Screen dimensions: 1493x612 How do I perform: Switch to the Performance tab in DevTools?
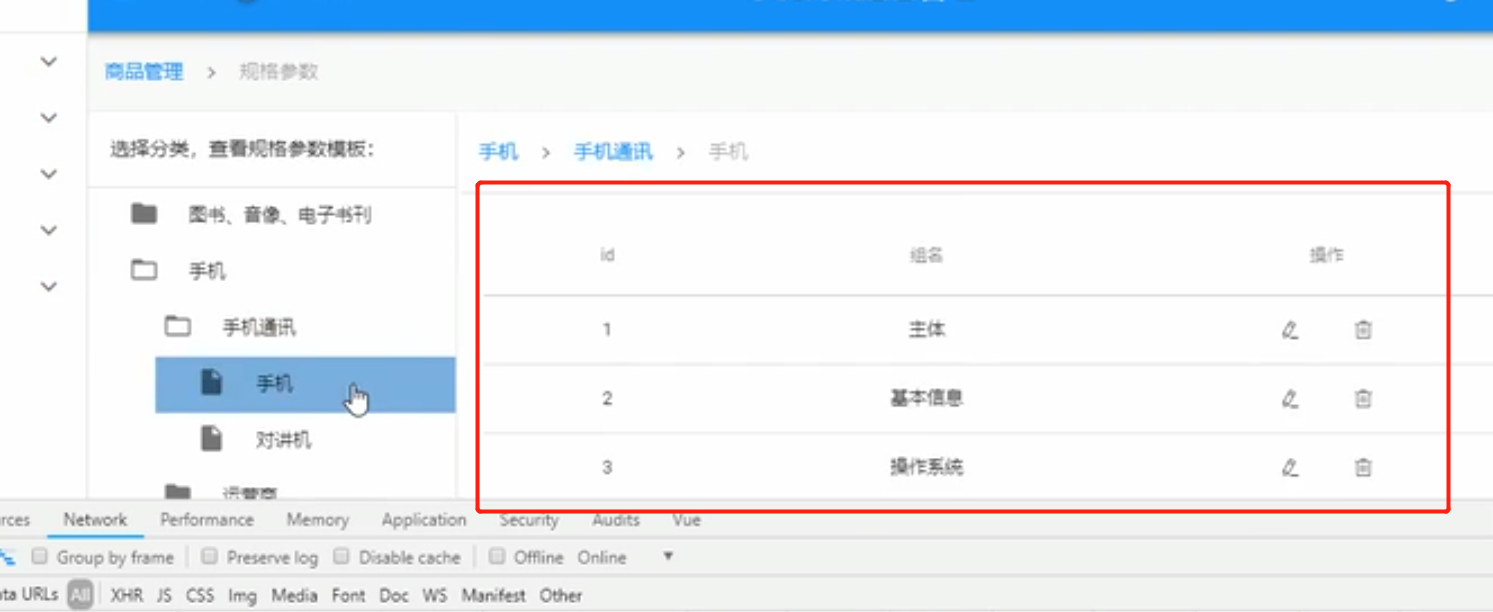coord(206,520)
